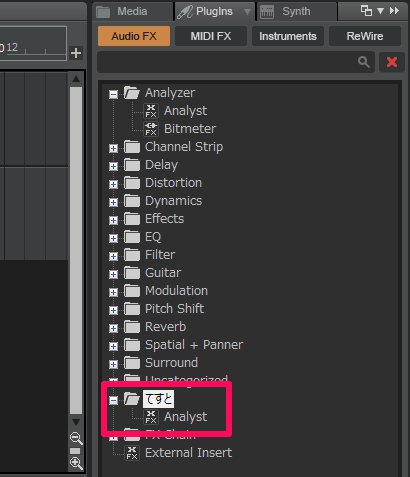This screenshot has width=410, height=477.
Task: Click the red X clear search button
Action: pyautogui.click(x=392, y=62)
